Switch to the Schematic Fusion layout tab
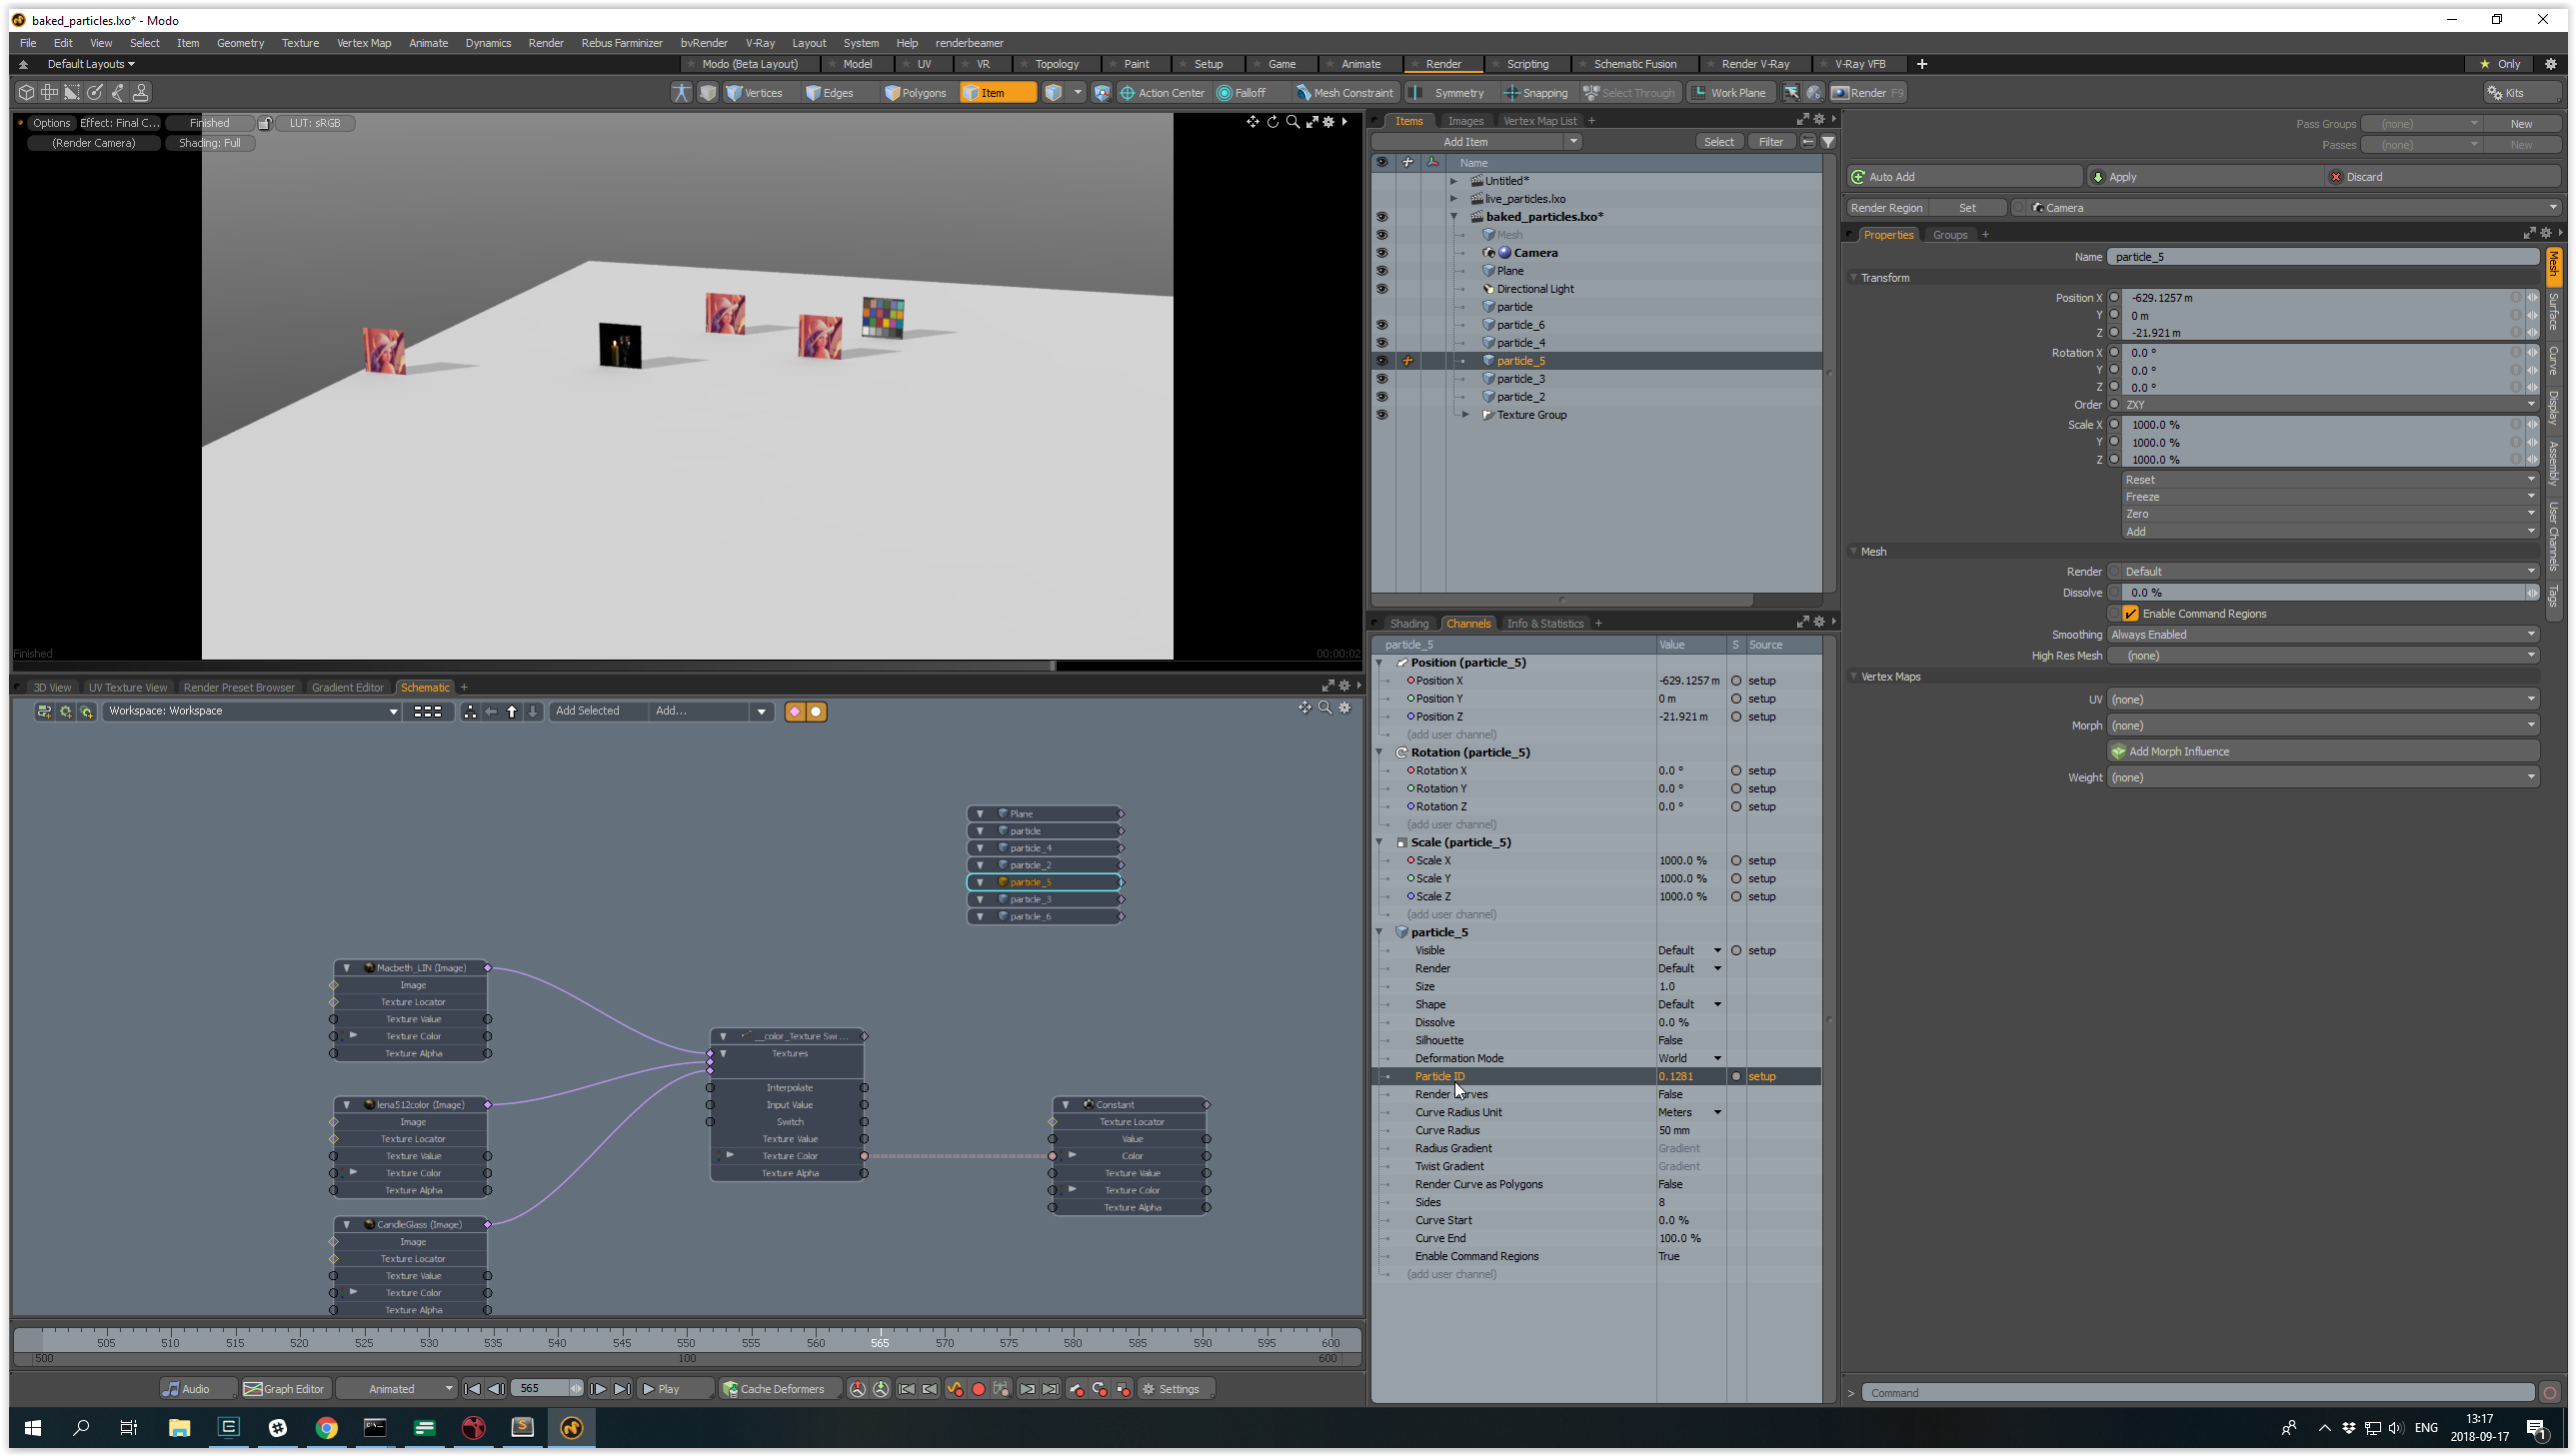 (1634, 64)
